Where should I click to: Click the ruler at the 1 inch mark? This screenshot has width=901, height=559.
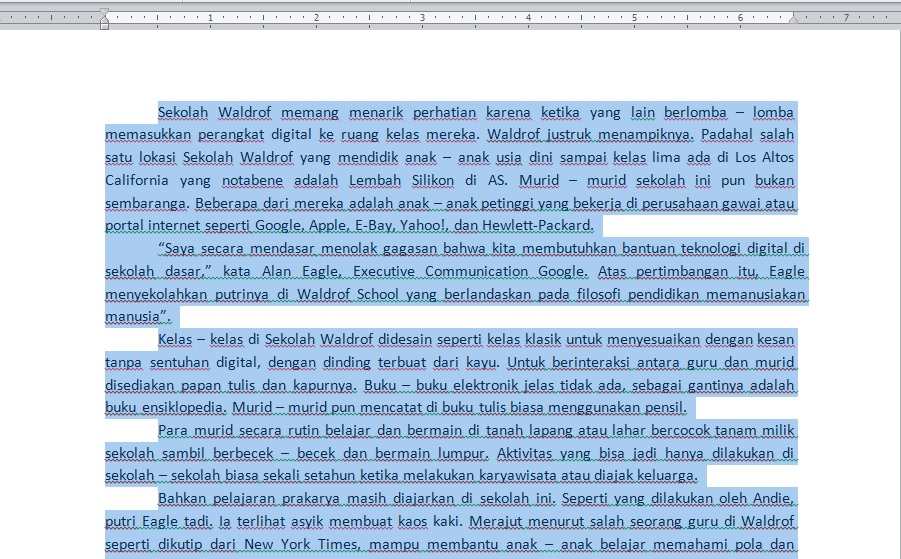click(x=210, y=18)
